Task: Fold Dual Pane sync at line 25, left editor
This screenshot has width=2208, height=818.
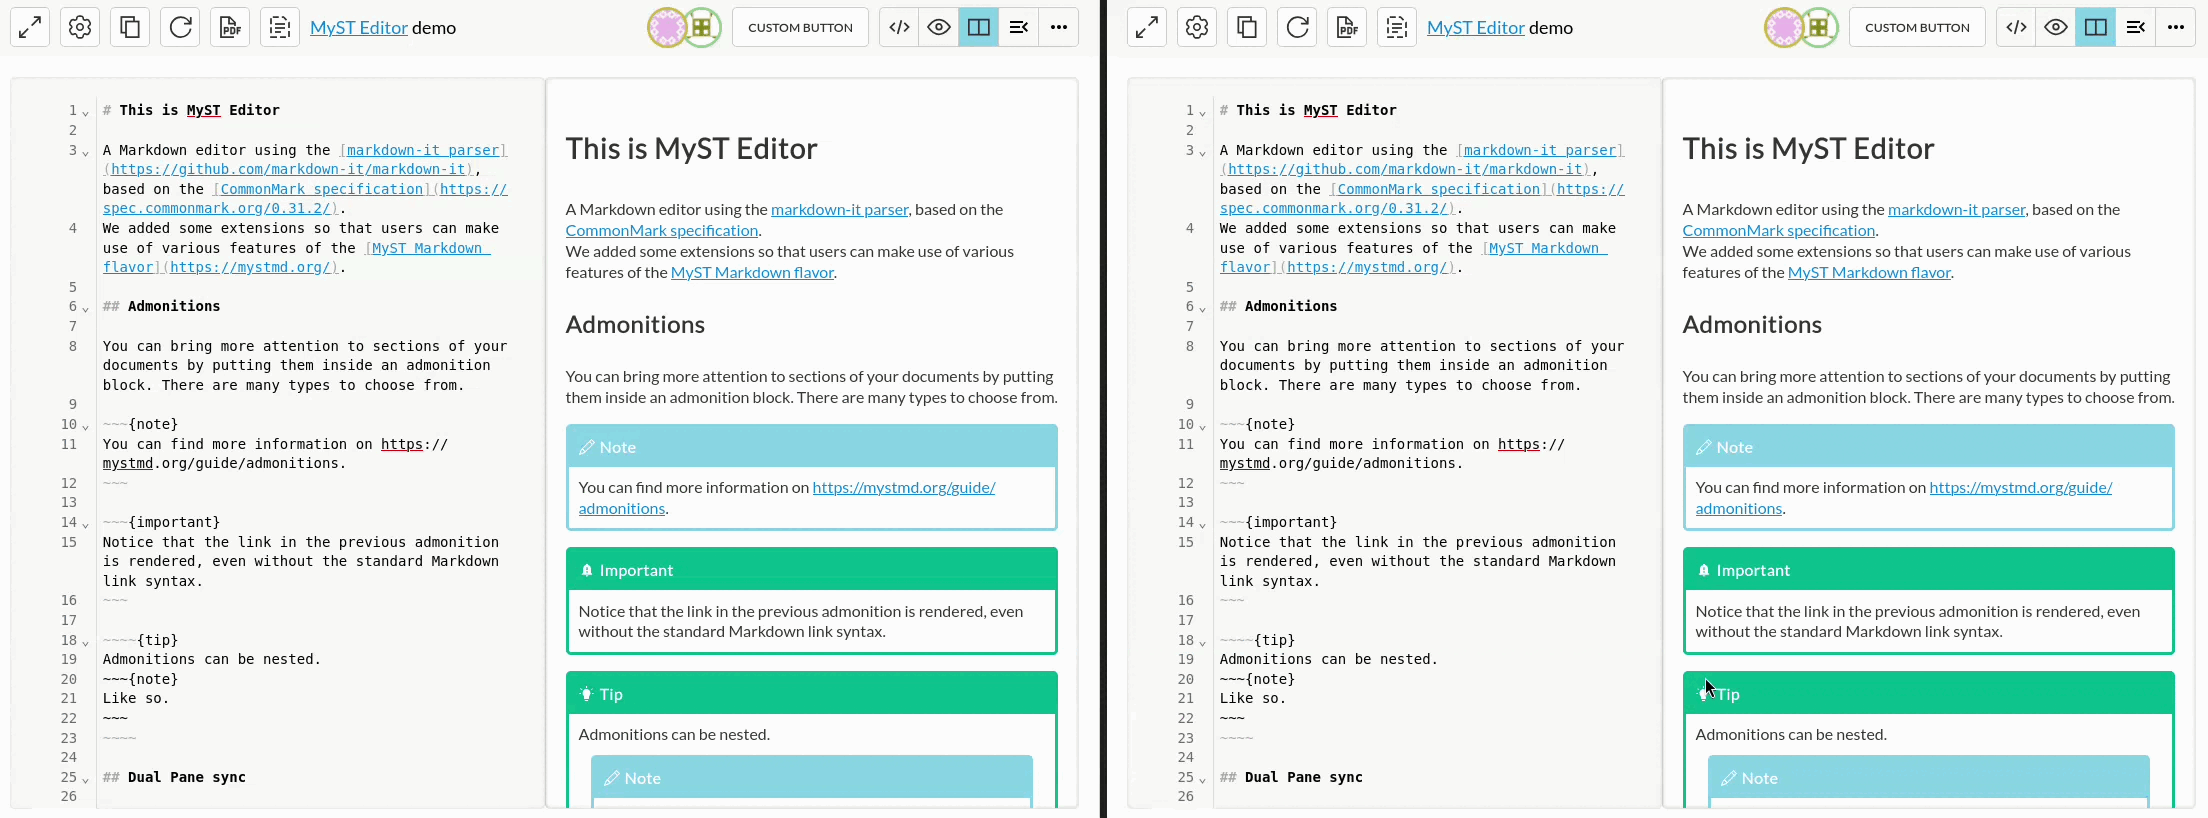Action: click(x=86, y=779)
